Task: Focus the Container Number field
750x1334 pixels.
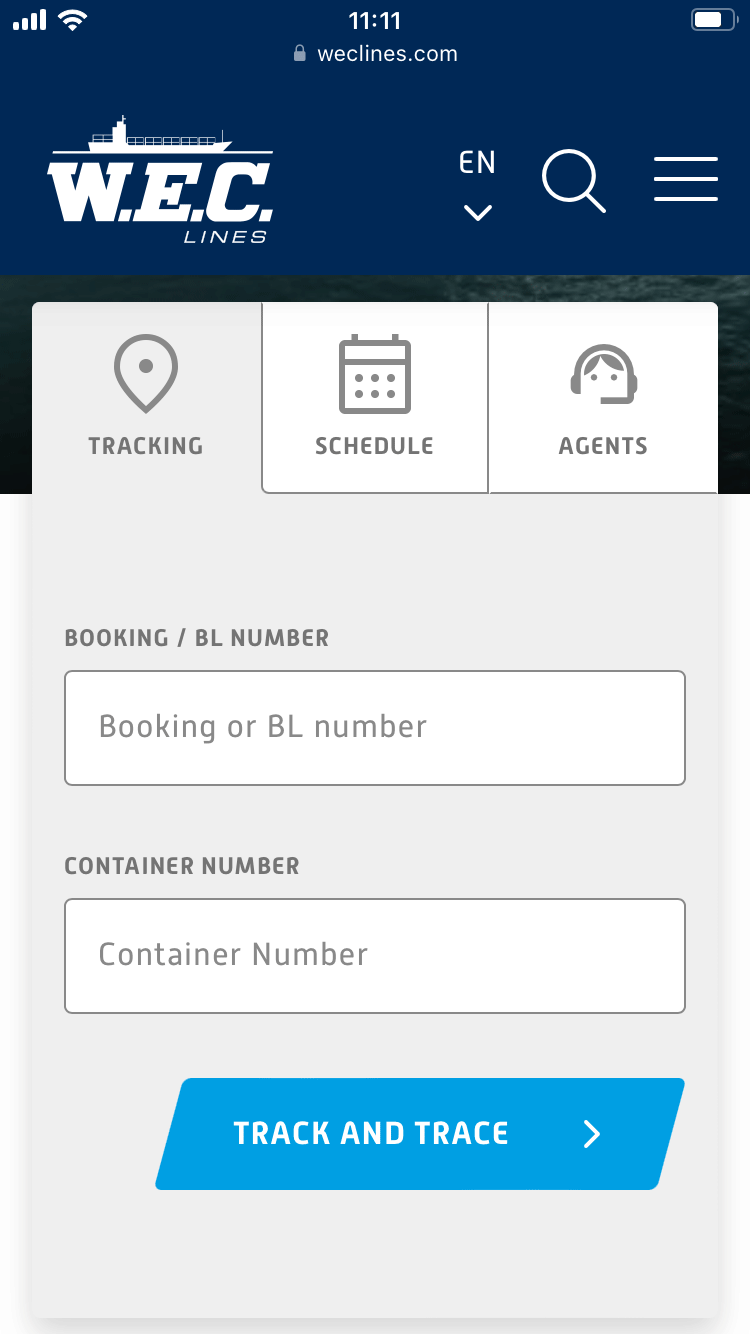Action: 375,955
